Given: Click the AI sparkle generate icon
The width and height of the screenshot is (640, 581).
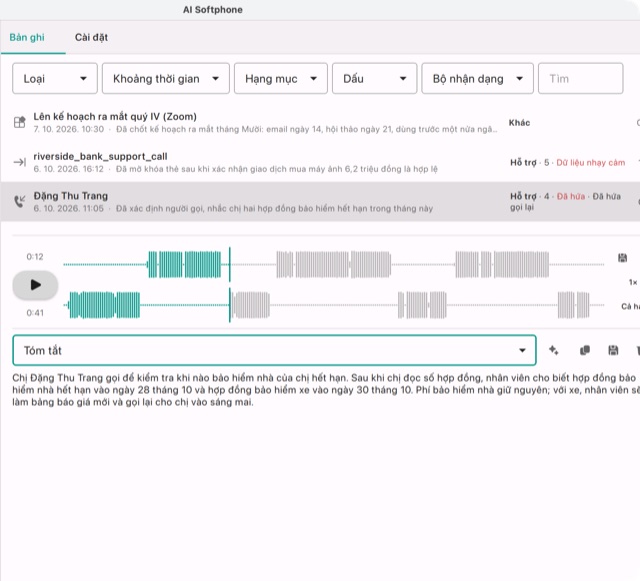Looking at the screenshot, I should (553, 350).
